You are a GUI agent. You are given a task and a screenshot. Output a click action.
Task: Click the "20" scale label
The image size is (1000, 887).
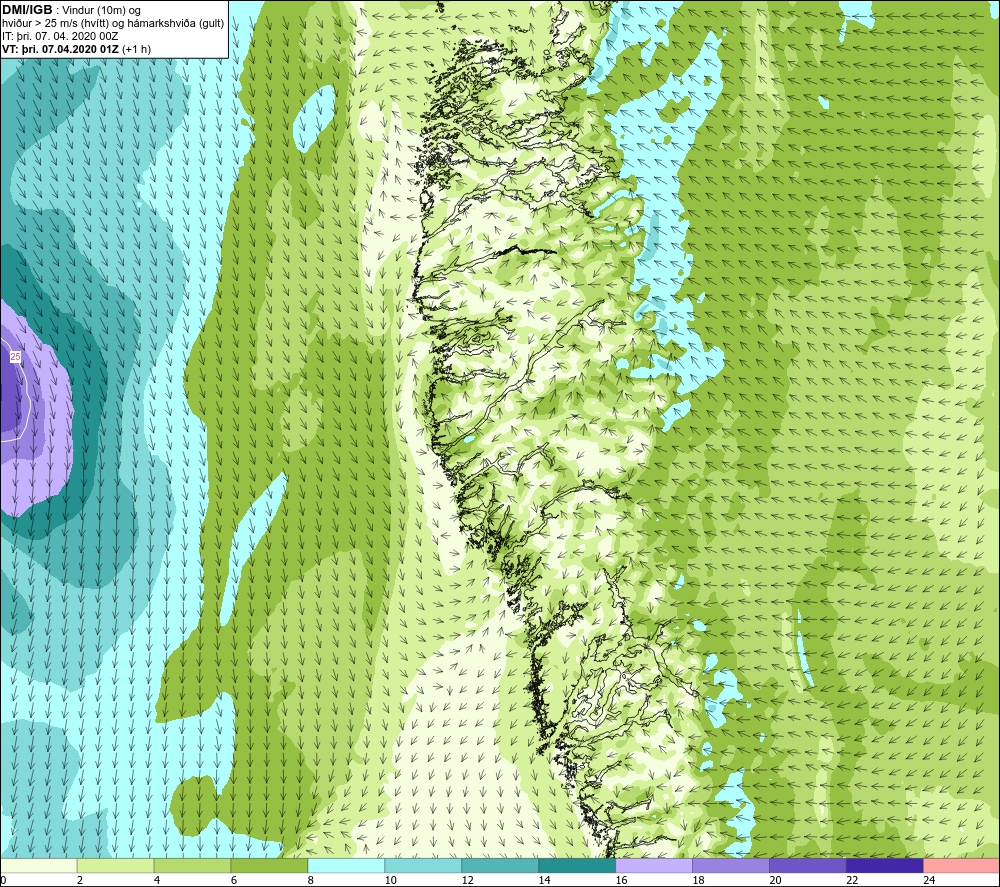click(775, 880)
